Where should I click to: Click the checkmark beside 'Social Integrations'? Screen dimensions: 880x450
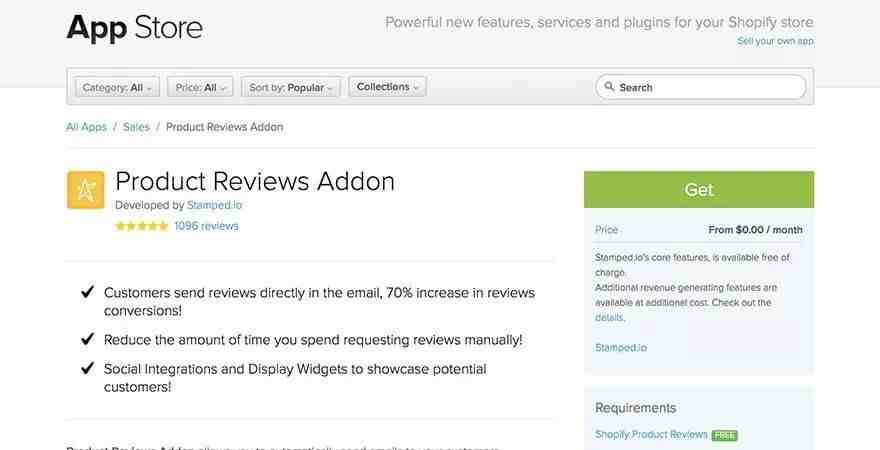tap(88, 368)
